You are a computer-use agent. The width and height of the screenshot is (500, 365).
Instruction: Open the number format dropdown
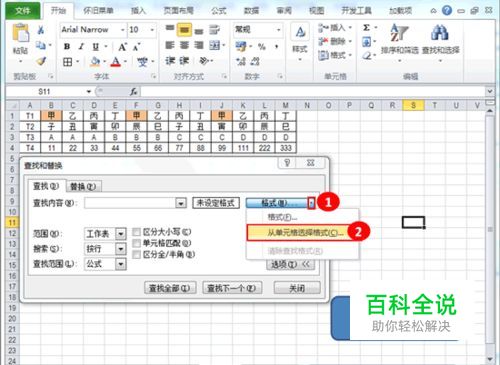[278, 30]
